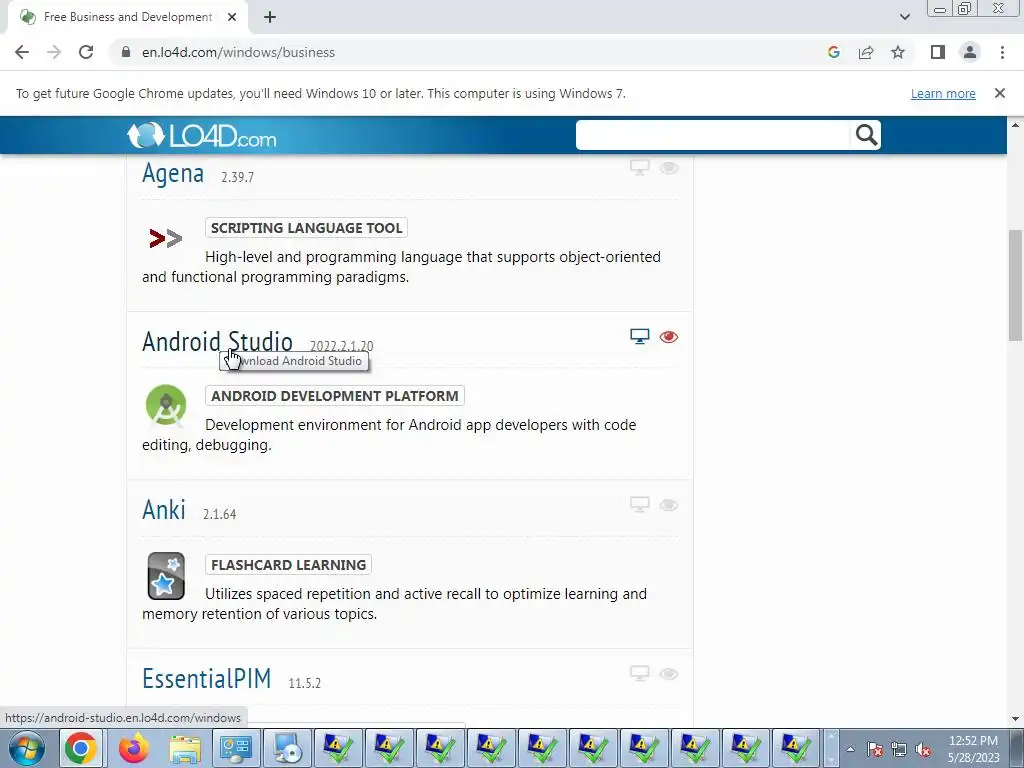Click the Chrome taskbar icon
Screen dimensions: 1024x768
coord(81,748)
